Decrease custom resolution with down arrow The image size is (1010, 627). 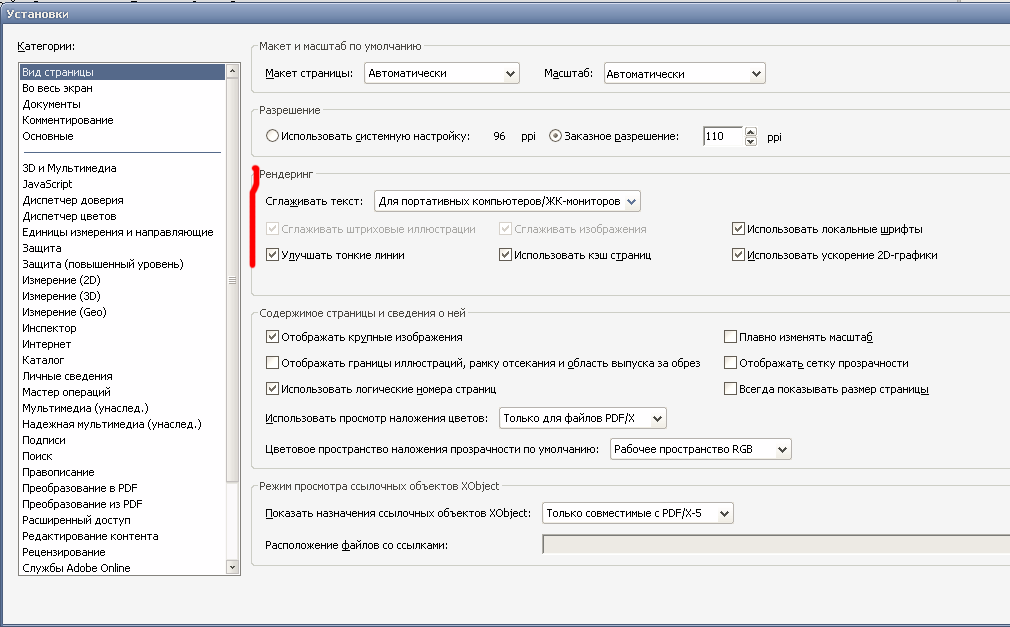tap(750, 141)
